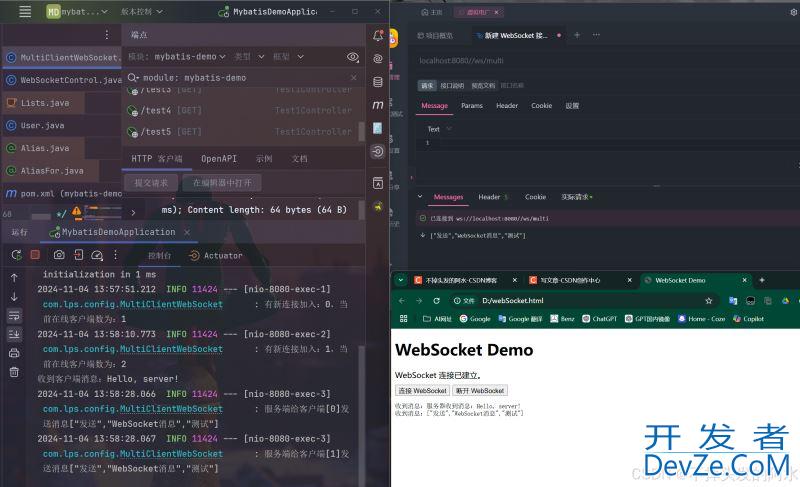
Task: Open the ChatGPT bookmark
Action: click(599, 319)
